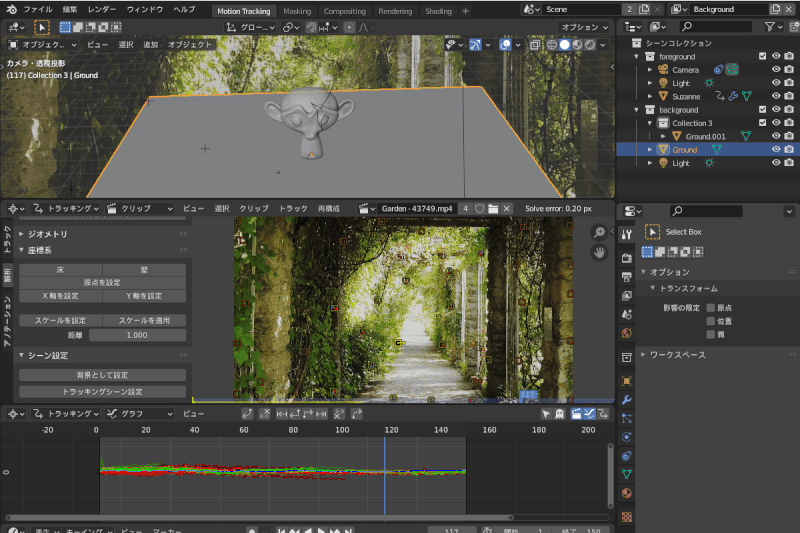Viewport: 800px width, 533px height.
Task: Click the camera data icon next to Camera
Action: (732, 69)
